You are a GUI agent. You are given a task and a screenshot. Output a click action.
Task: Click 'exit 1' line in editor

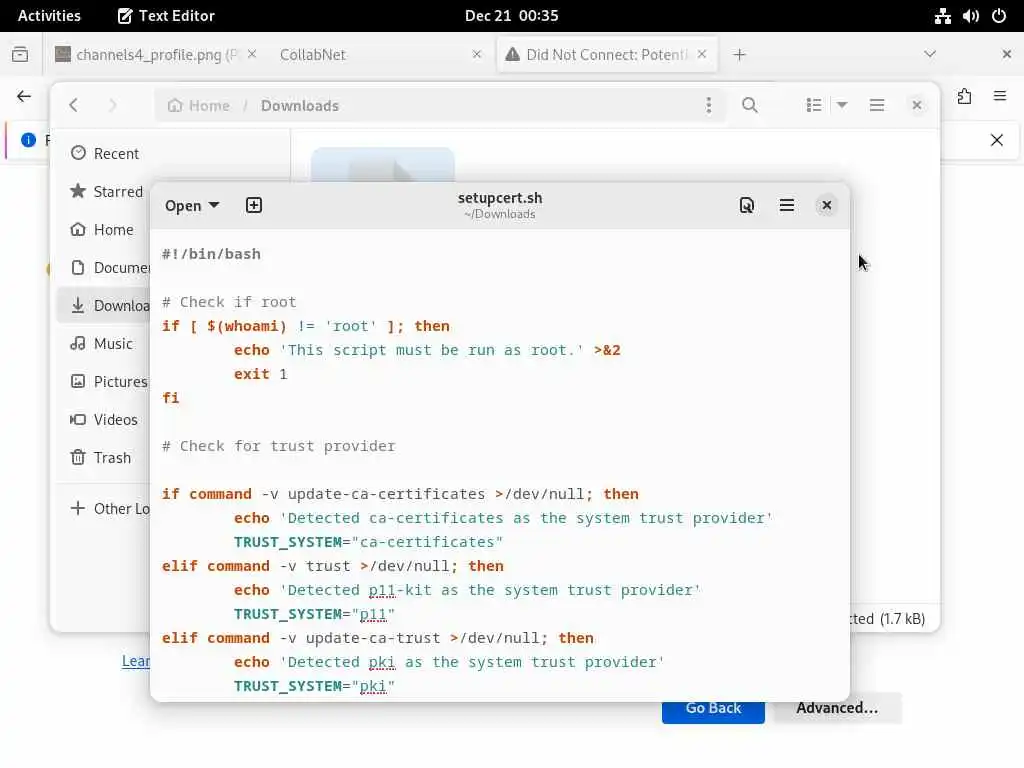tap(261, 374)
